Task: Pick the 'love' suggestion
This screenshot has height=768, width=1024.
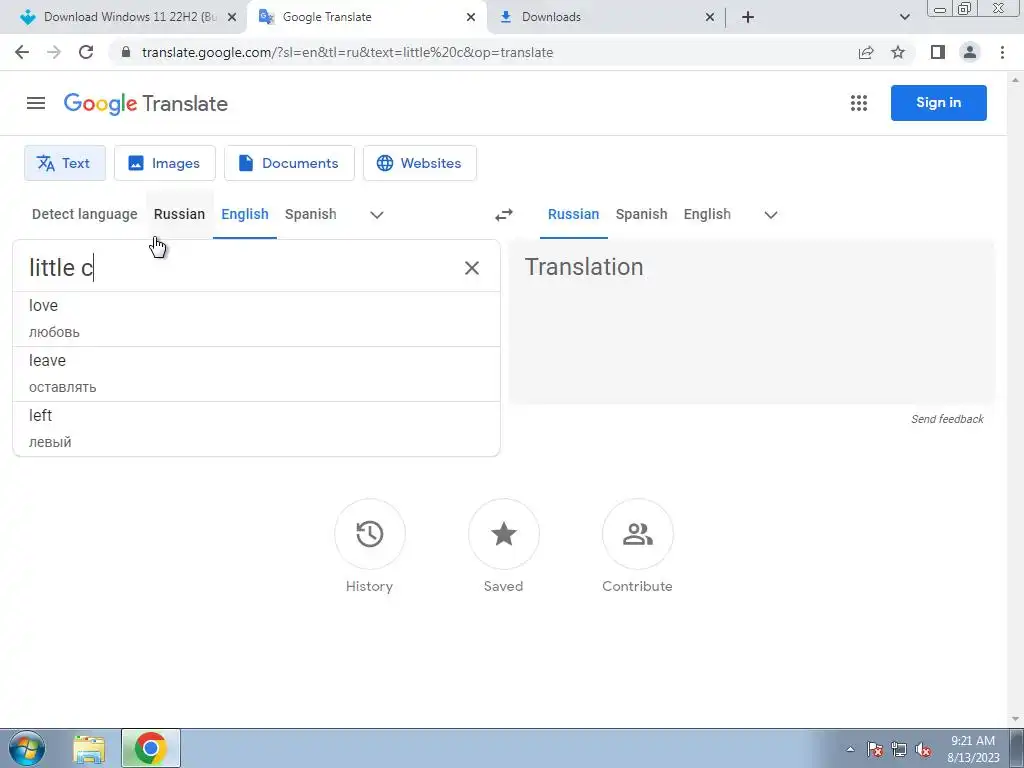Action: (x=257, y=319)
